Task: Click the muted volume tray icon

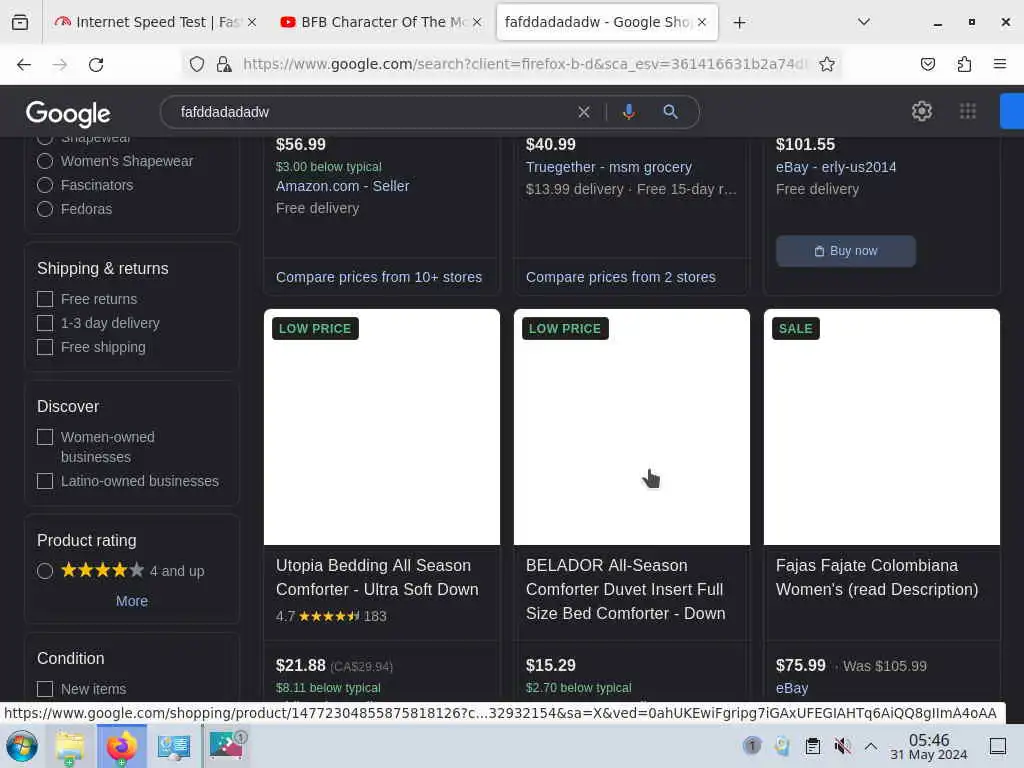Action: click(x=842, y=746)
